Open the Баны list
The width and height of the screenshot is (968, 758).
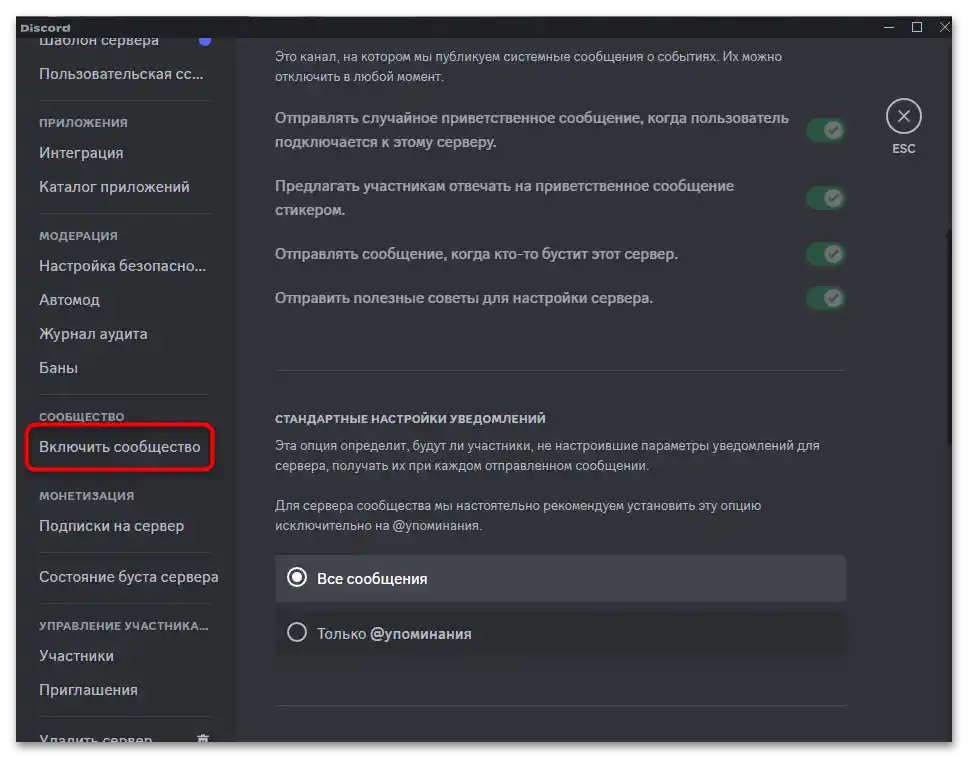tap(58, 368)
